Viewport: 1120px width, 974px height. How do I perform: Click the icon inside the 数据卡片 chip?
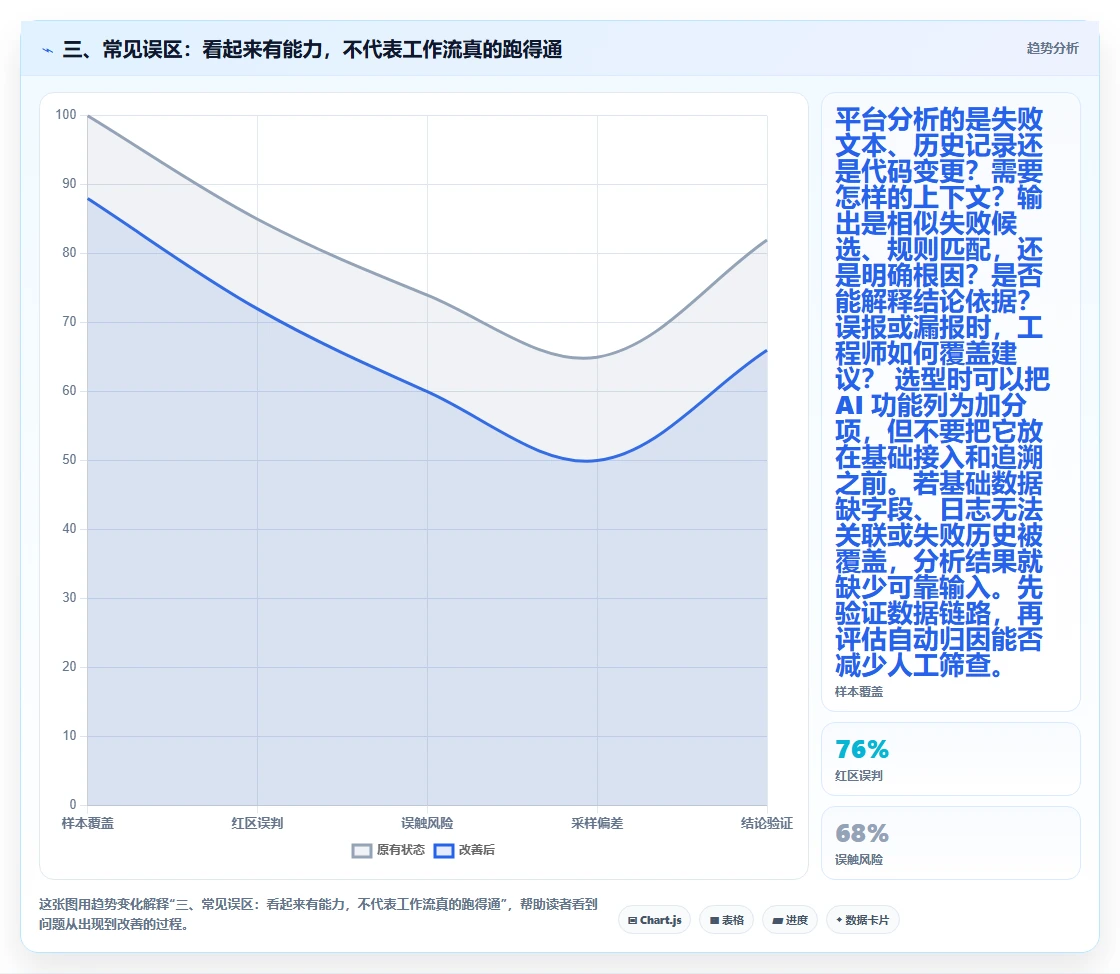[x=839, y=920]
